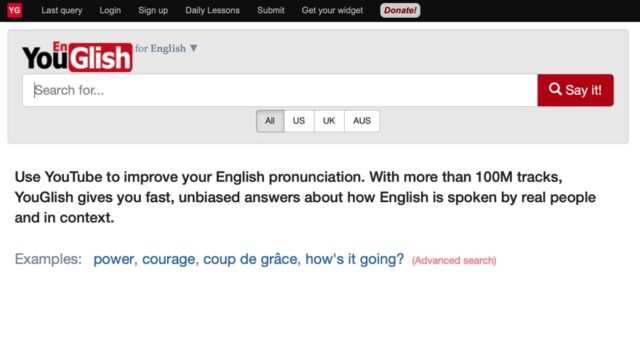This screenshot has height=360, width=640.
Task: Select the AUS accent filter
Action: pyautogui.click(x=362, y=121)
